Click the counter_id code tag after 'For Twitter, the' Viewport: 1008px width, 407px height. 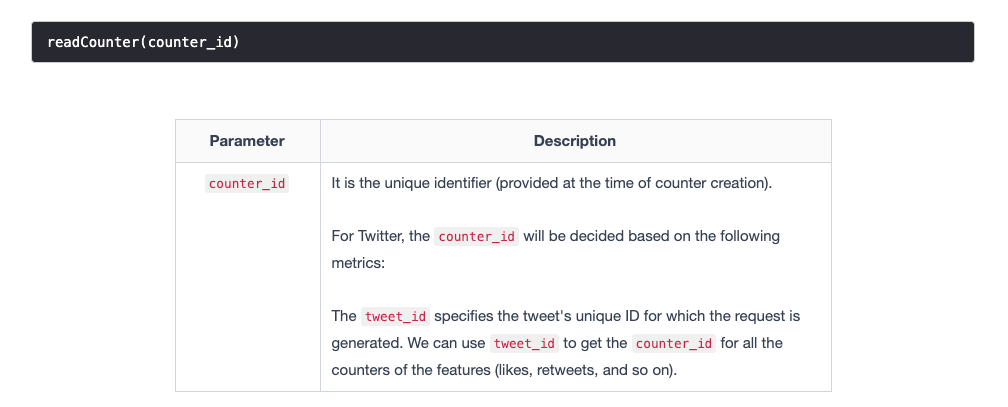tap(476, 237)
